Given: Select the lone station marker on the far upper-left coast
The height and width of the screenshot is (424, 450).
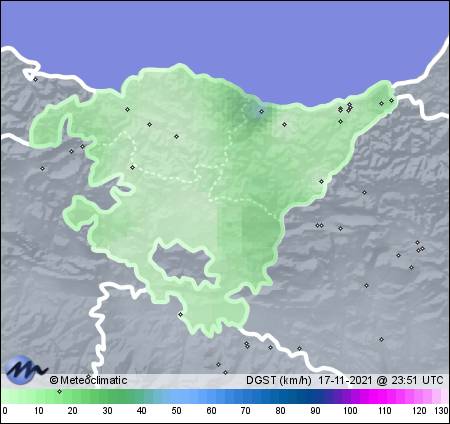Looking at the screenshot, I should coord(35,79).
